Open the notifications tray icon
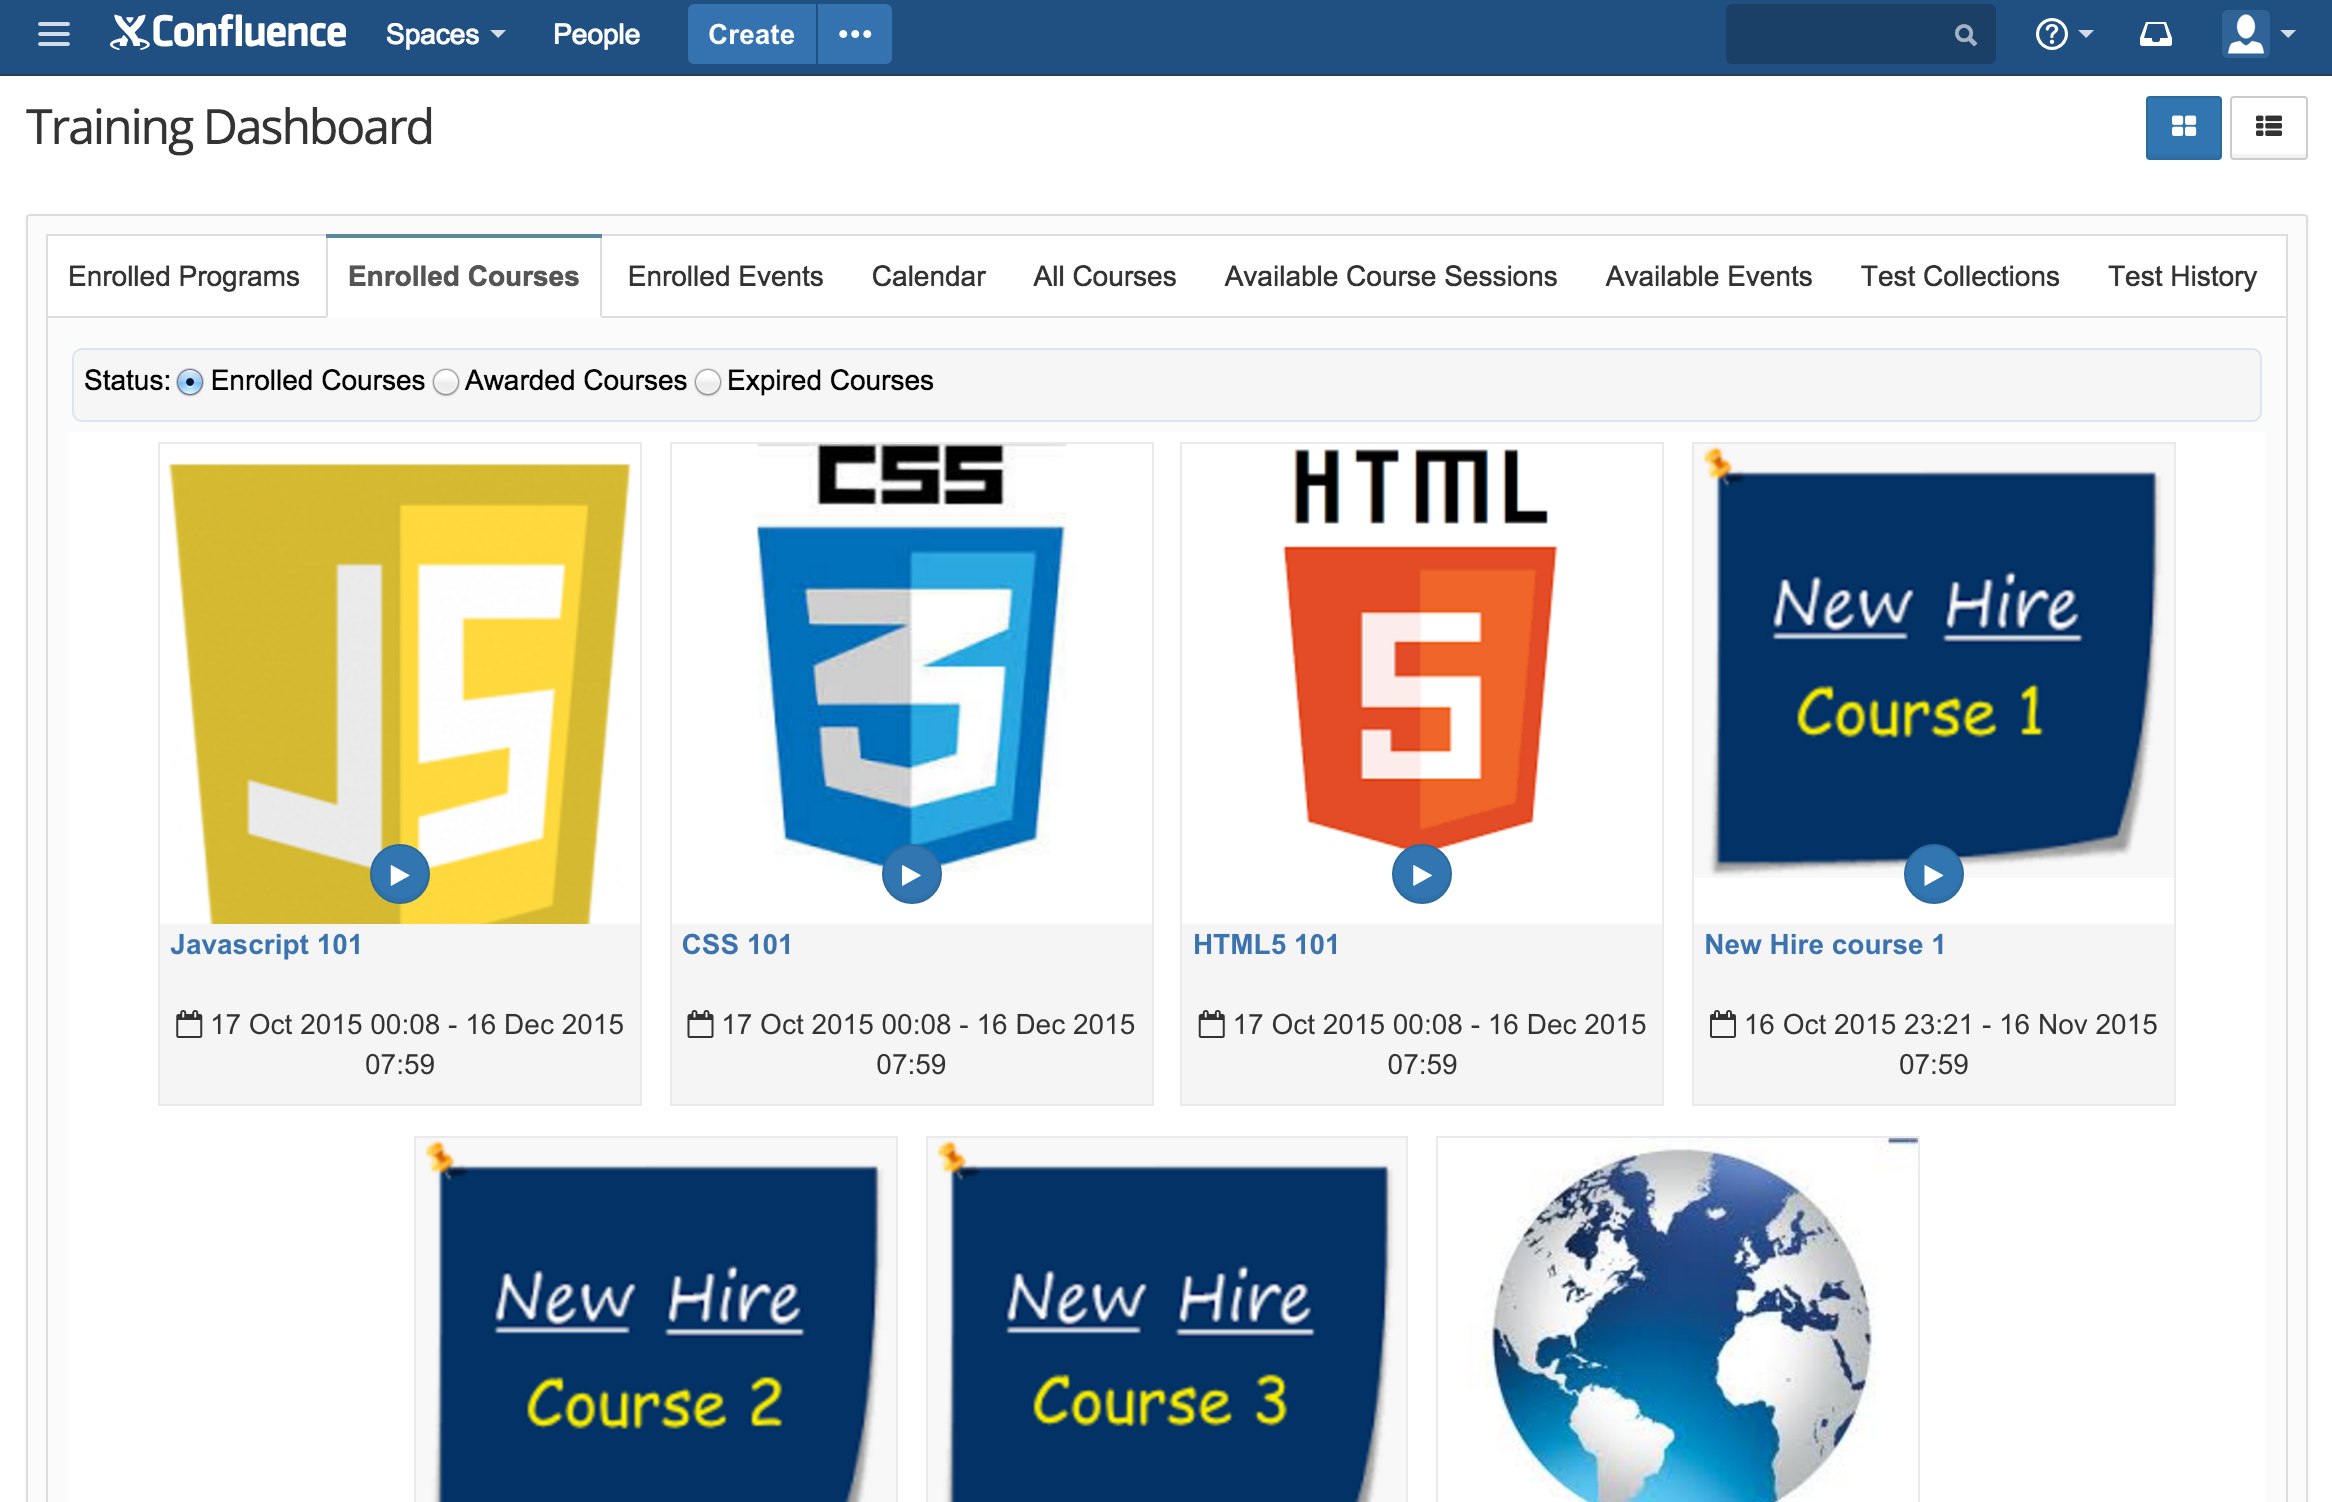This screenshot has height=1502, width=2332. pyautogui.click(x=2155, y=34)
